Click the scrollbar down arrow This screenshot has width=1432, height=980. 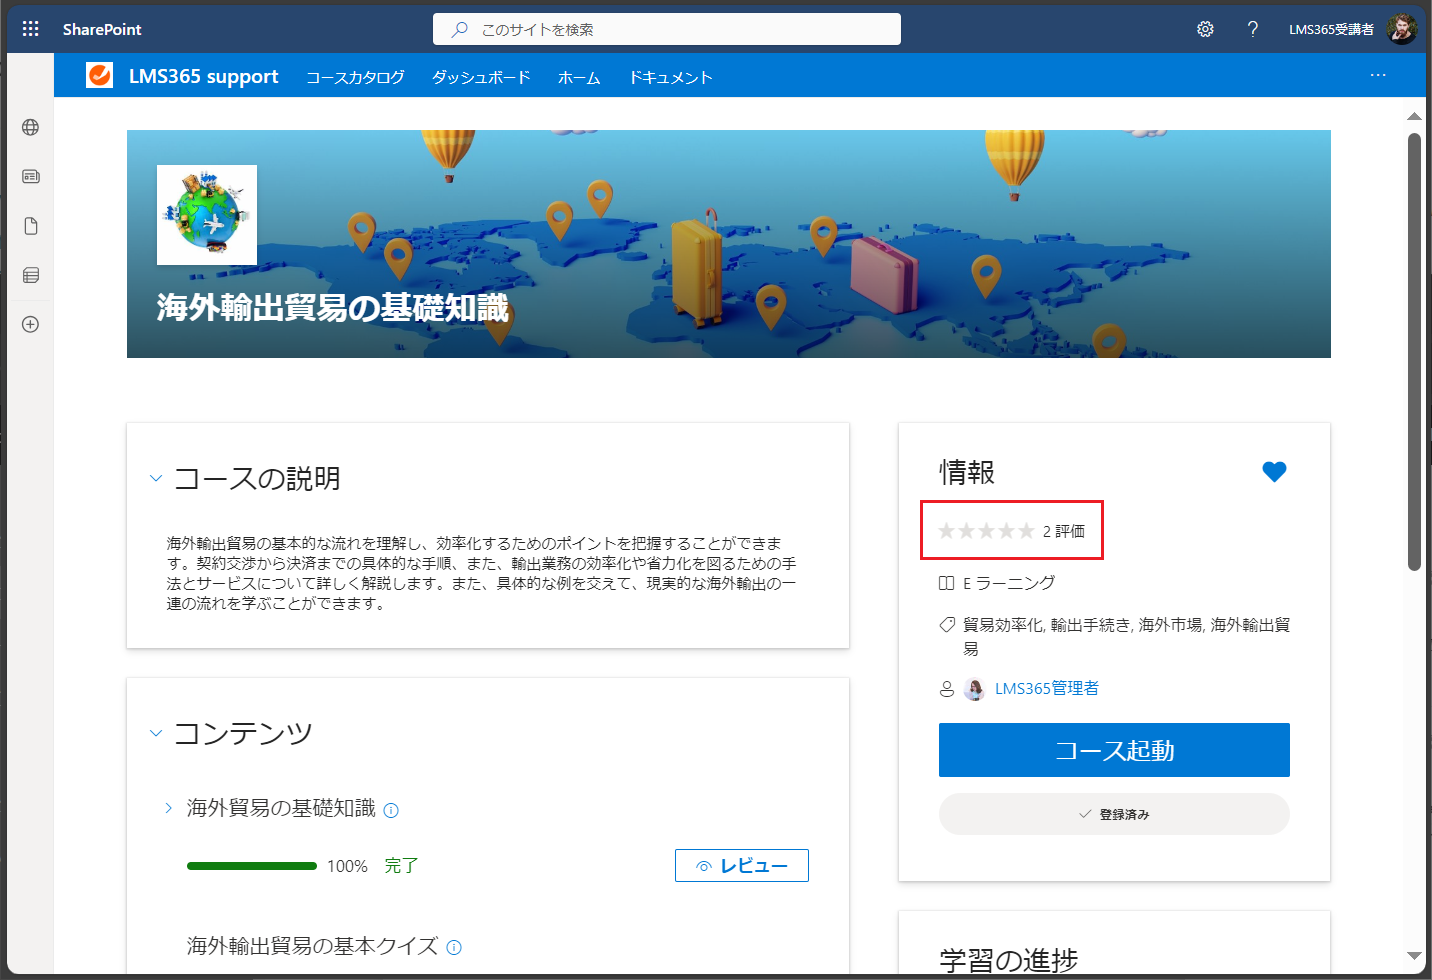click(x=1414, y=956)
